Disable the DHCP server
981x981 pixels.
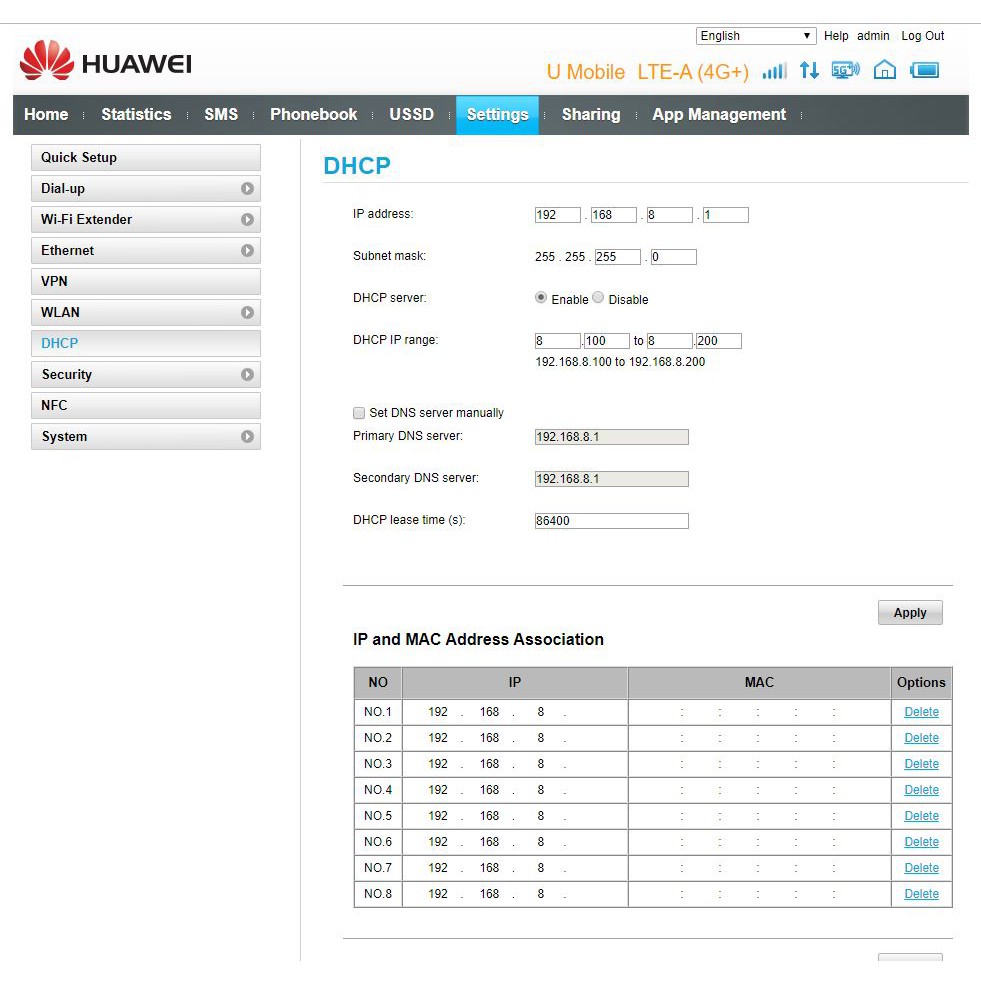[597, 298]
